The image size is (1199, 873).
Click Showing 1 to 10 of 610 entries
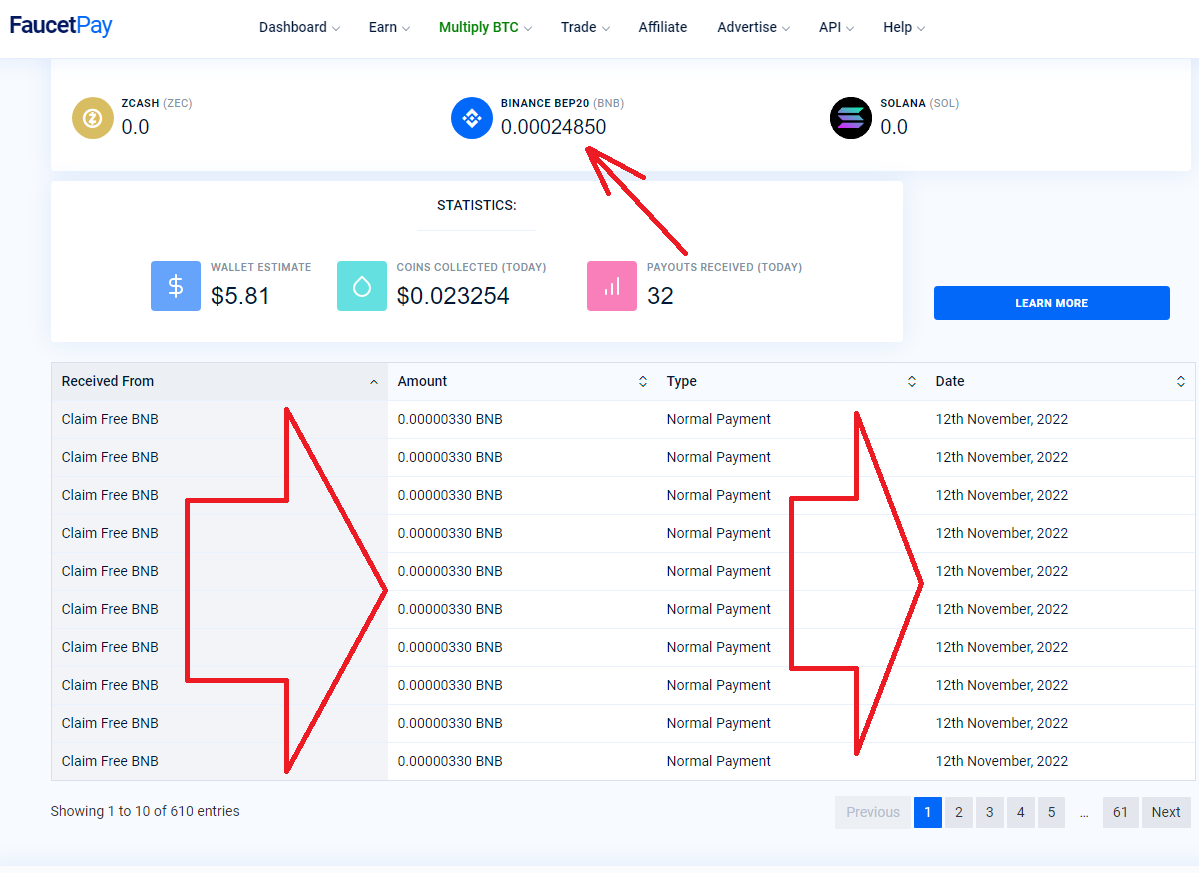coord(145,811)
